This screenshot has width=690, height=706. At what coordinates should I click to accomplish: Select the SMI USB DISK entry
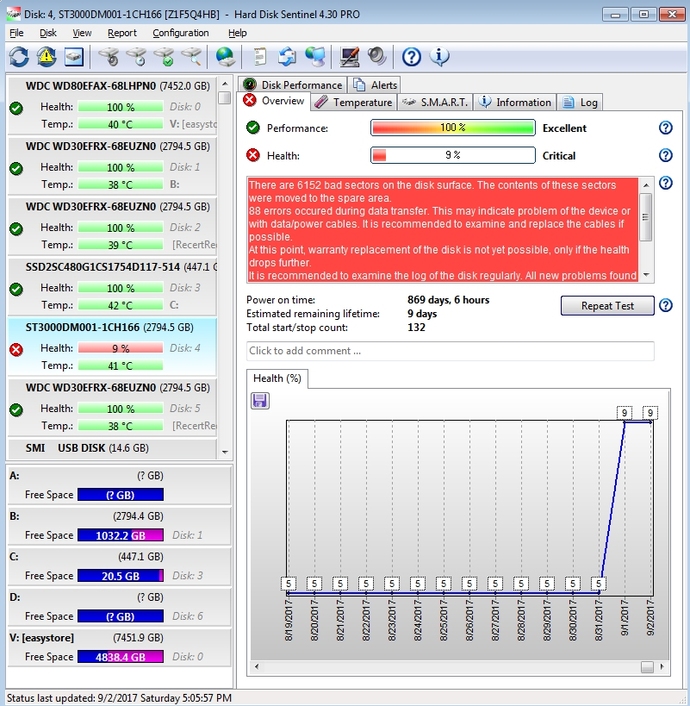(x=112, y=448)
